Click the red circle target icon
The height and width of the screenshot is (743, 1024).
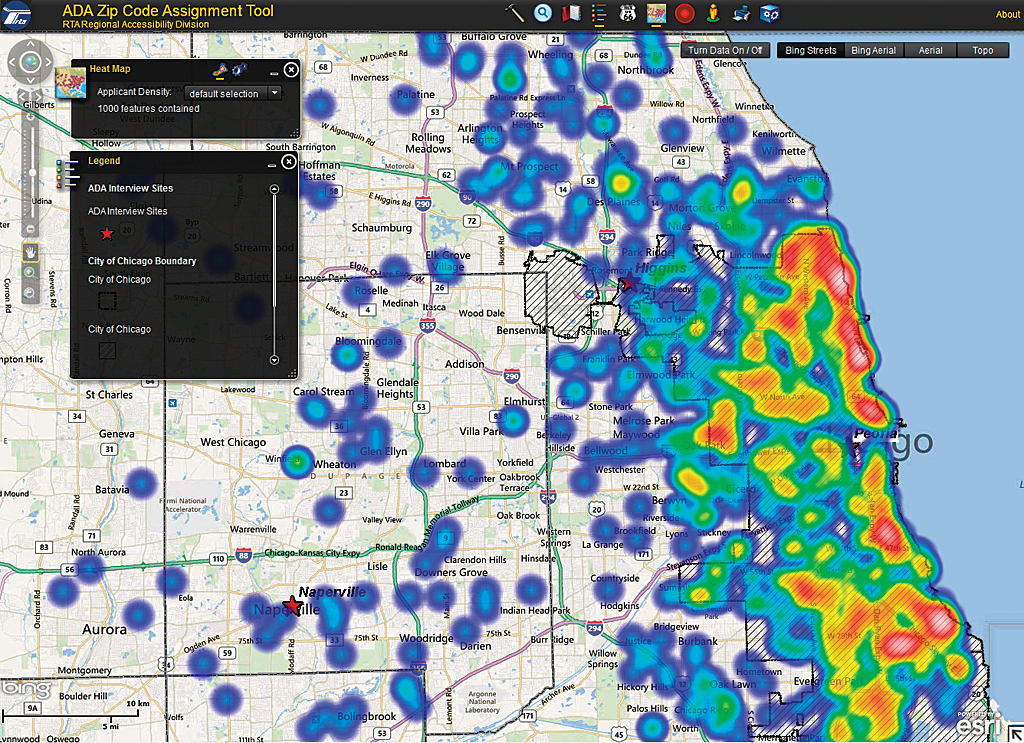684,14
